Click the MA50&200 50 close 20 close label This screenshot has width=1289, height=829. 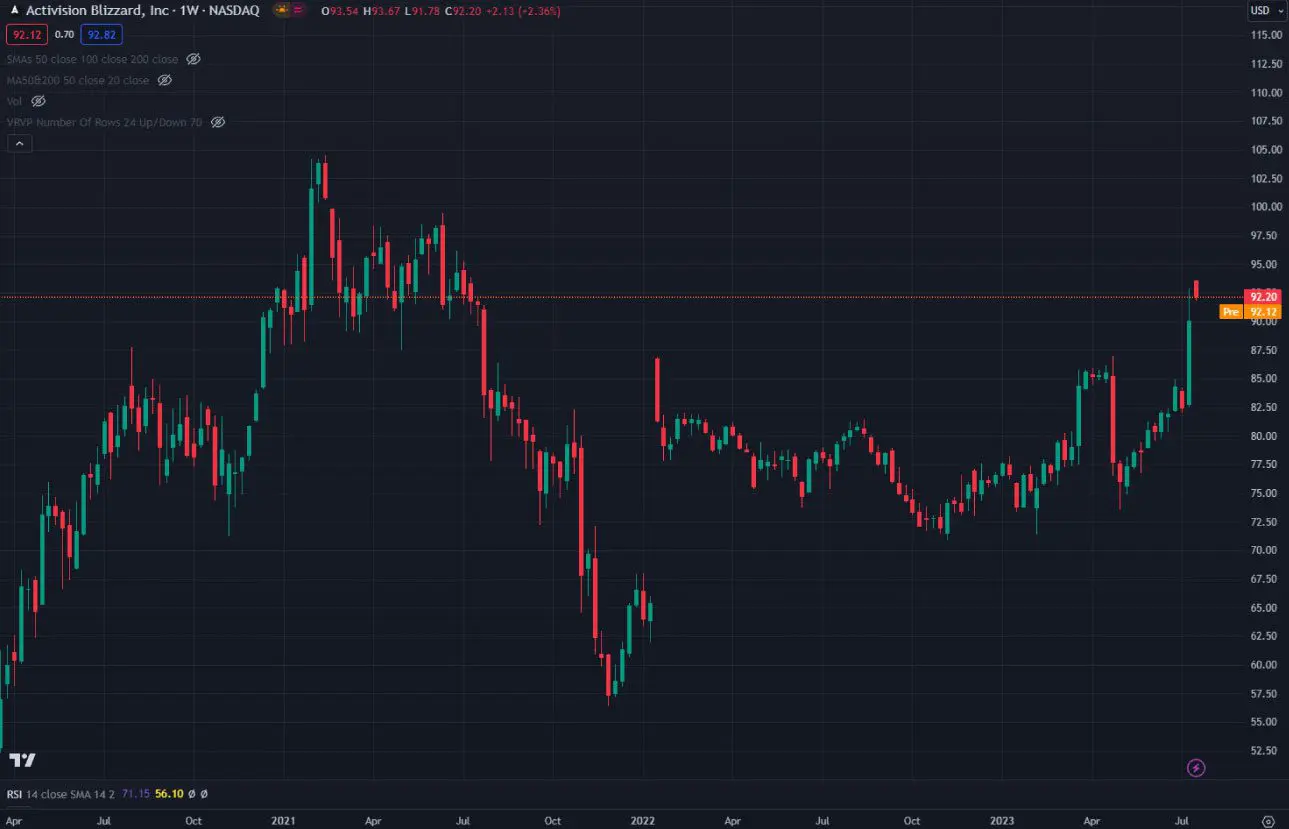click(78, 80)
